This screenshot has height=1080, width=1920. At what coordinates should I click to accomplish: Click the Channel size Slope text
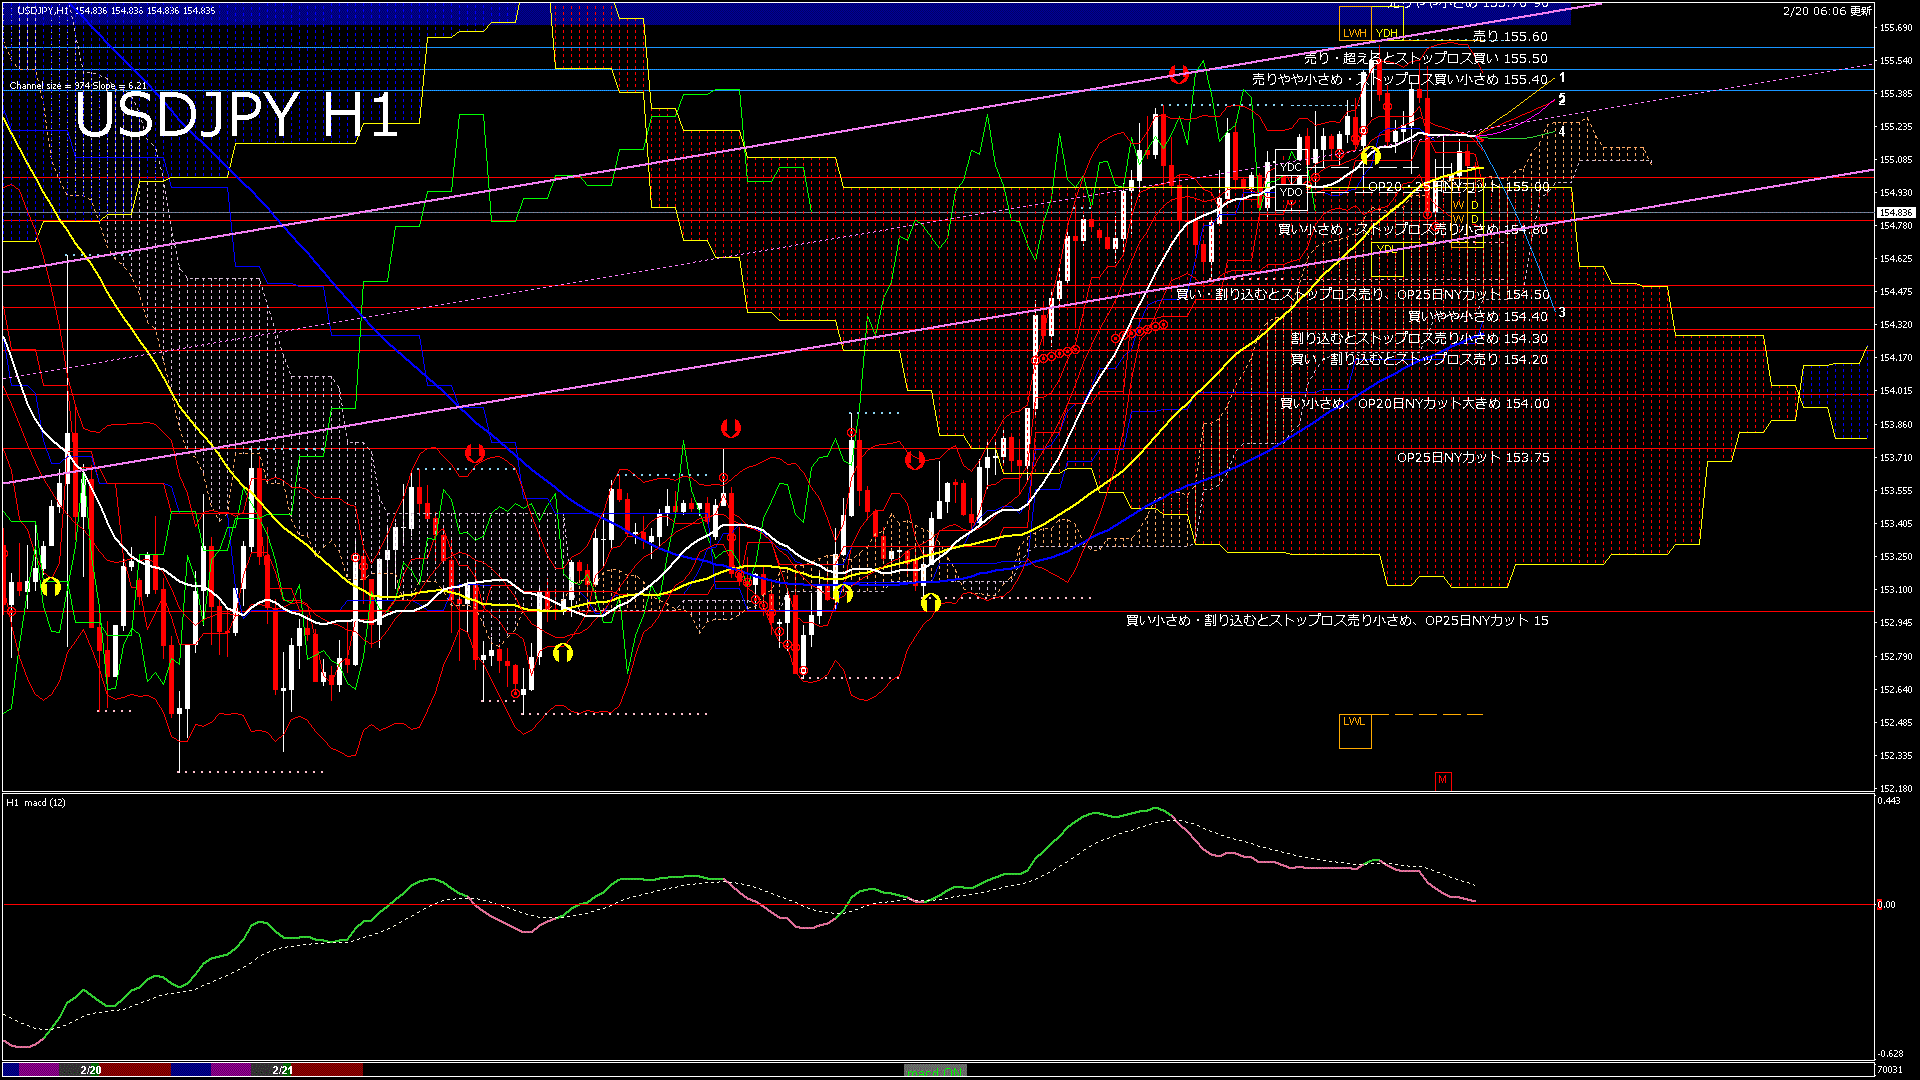[x=78, y=86]
